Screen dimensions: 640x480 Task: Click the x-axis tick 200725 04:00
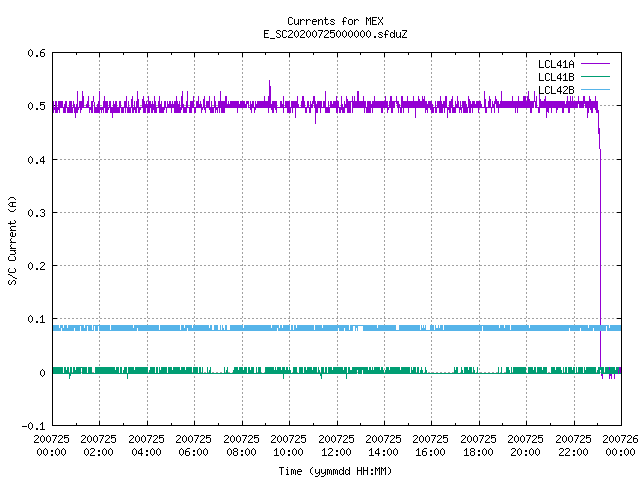click(x=146, y=446)
